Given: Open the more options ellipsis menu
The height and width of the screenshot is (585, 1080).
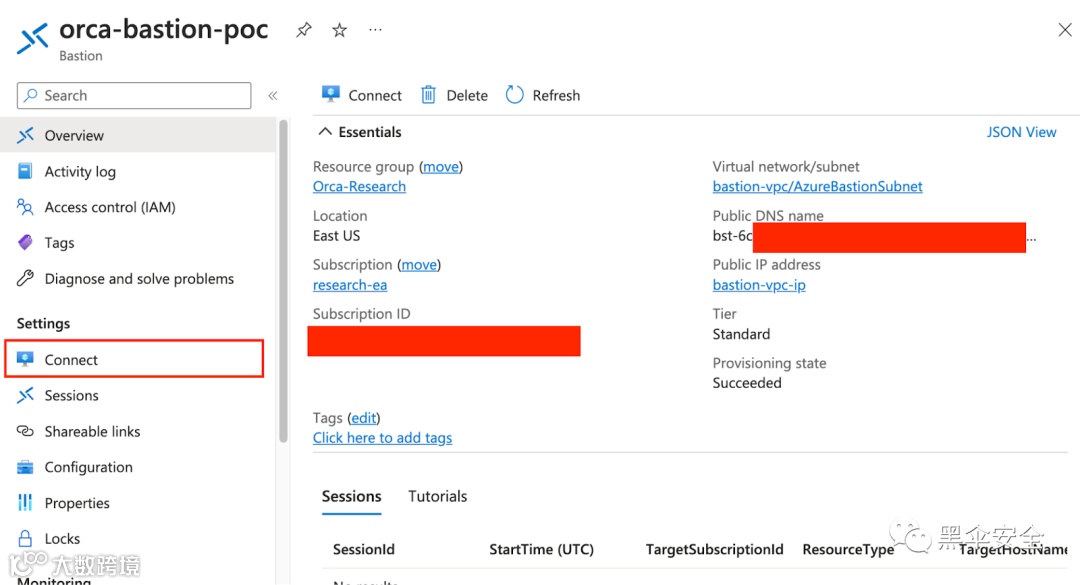Looking at the screenshot, I should (x=375, y=30).
